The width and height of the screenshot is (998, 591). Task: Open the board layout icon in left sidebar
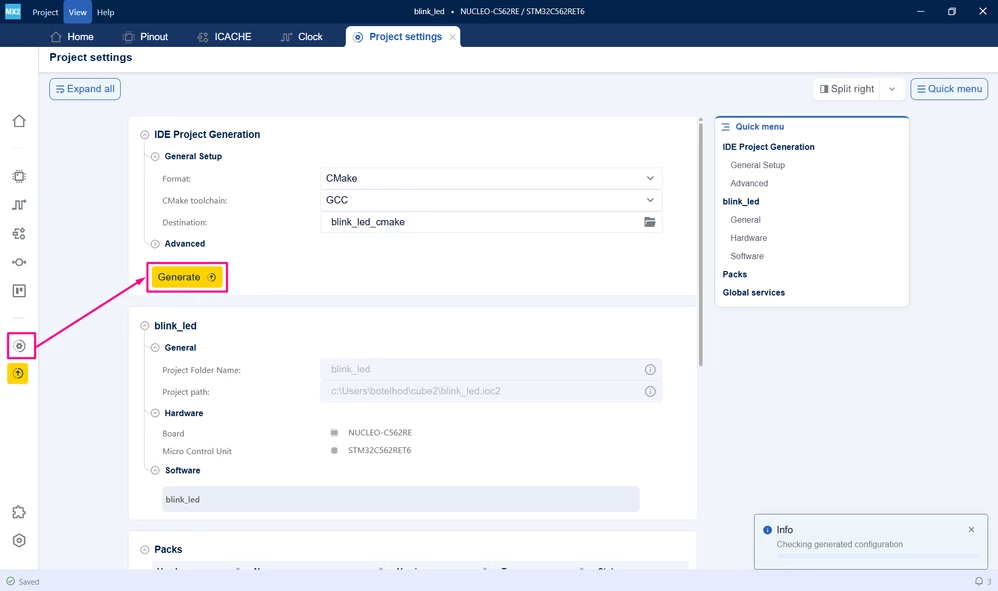[19, 291]
